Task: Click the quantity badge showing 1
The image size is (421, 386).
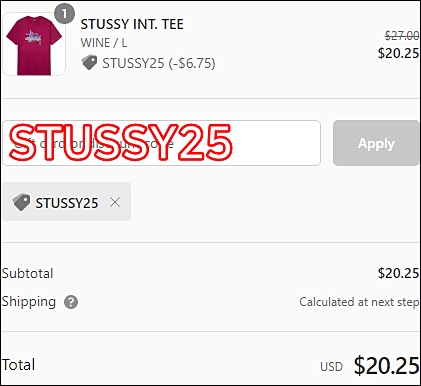Action: click(64, 14)
